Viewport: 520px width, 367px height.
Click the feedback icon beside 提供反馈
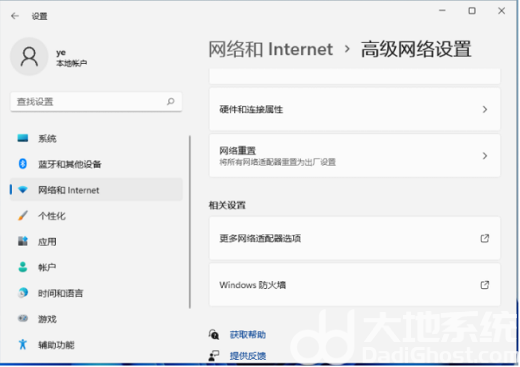point(214,356)
